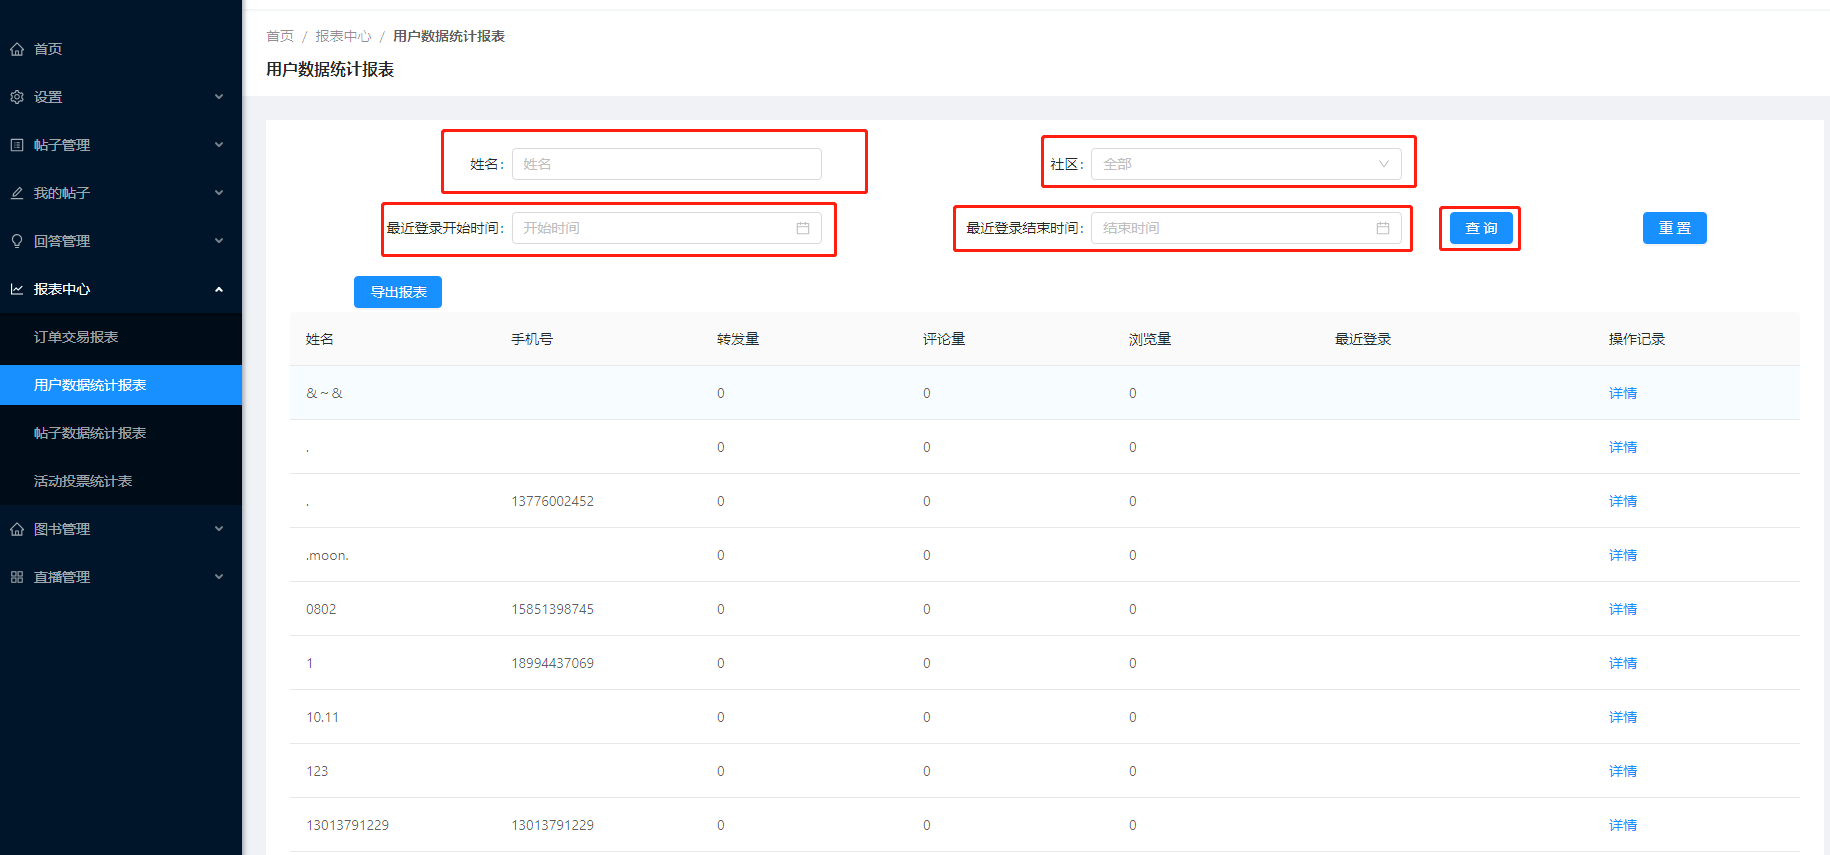Open 详情 for the 0802 row
This screenshot has width=1830, height=855.
[x=1623, y=609]
